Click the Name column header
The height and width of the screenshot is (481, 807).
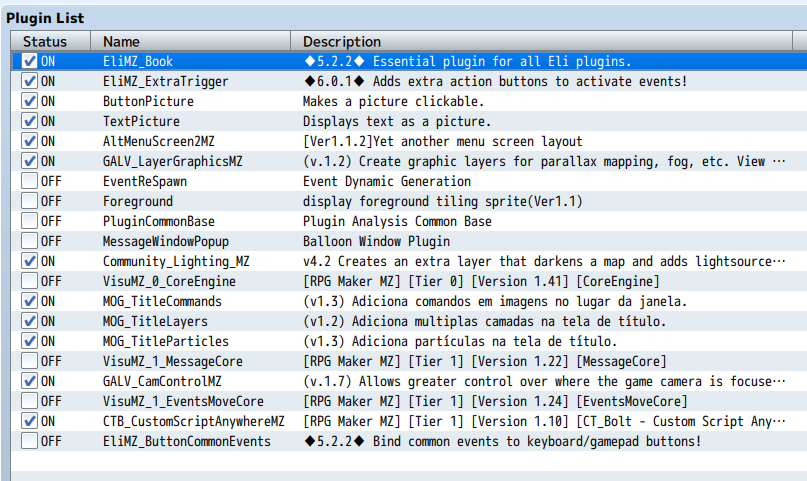point(190,41)
